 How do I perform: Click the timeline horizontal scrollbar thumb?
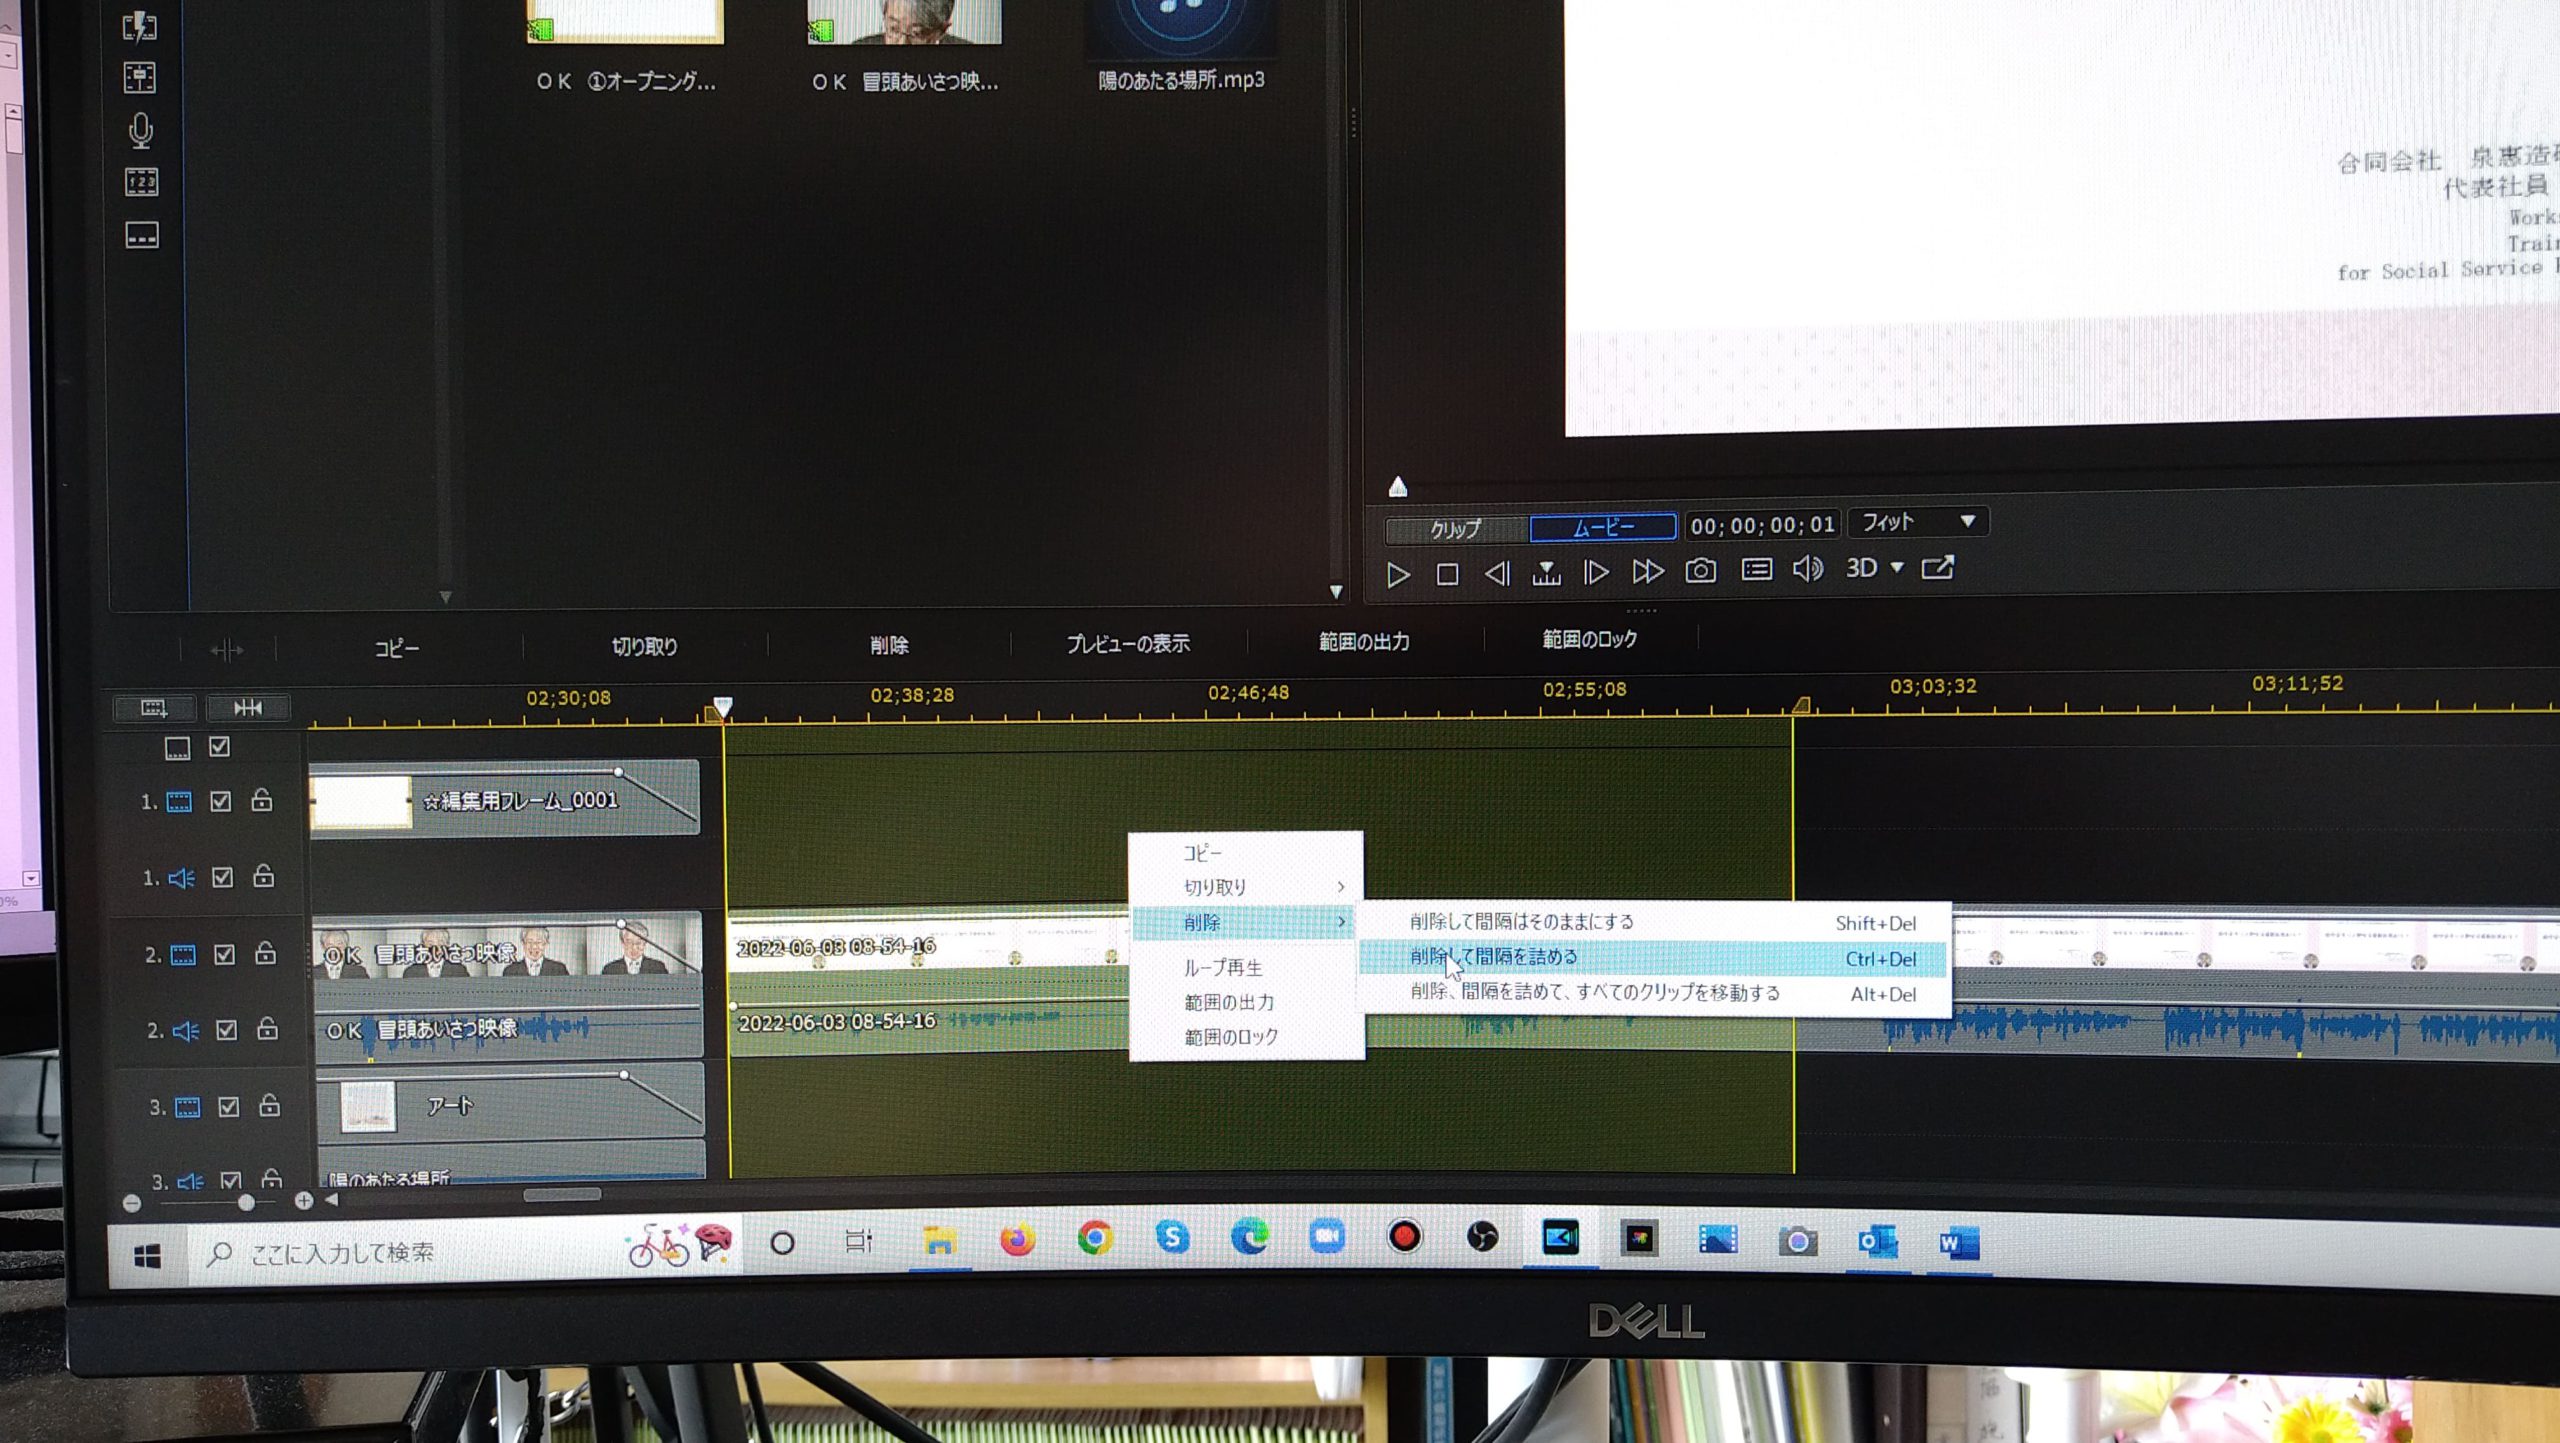(x=562, y=1194)
